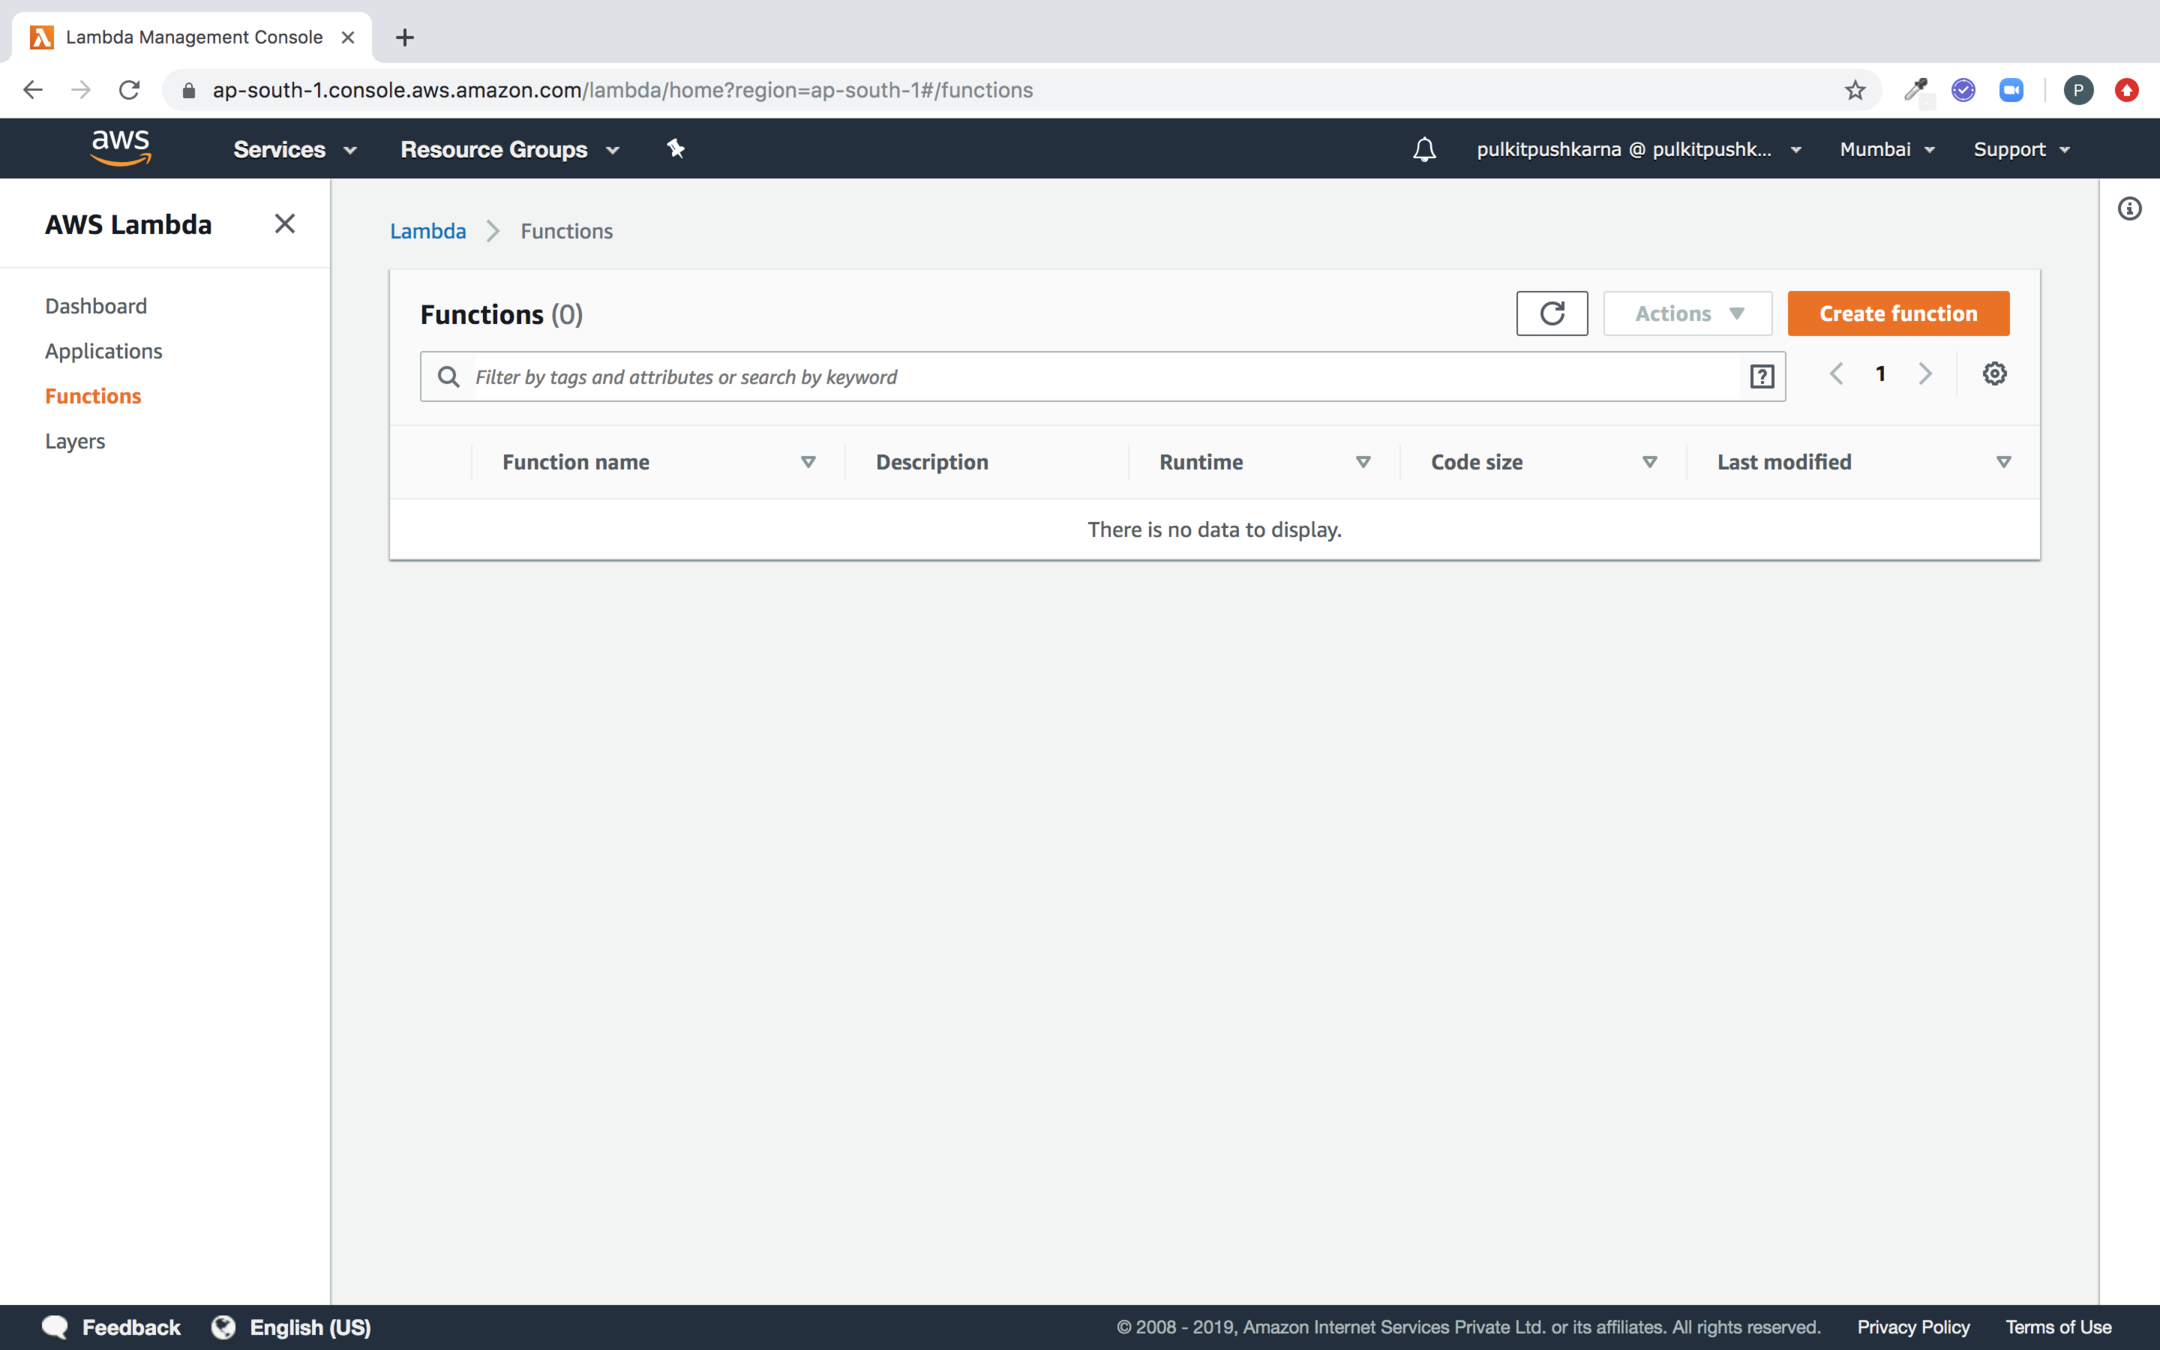The width and height of the screenshot is (2160, 1350).
Task: Click the search filter help icon
Action: coord(1761,377)
